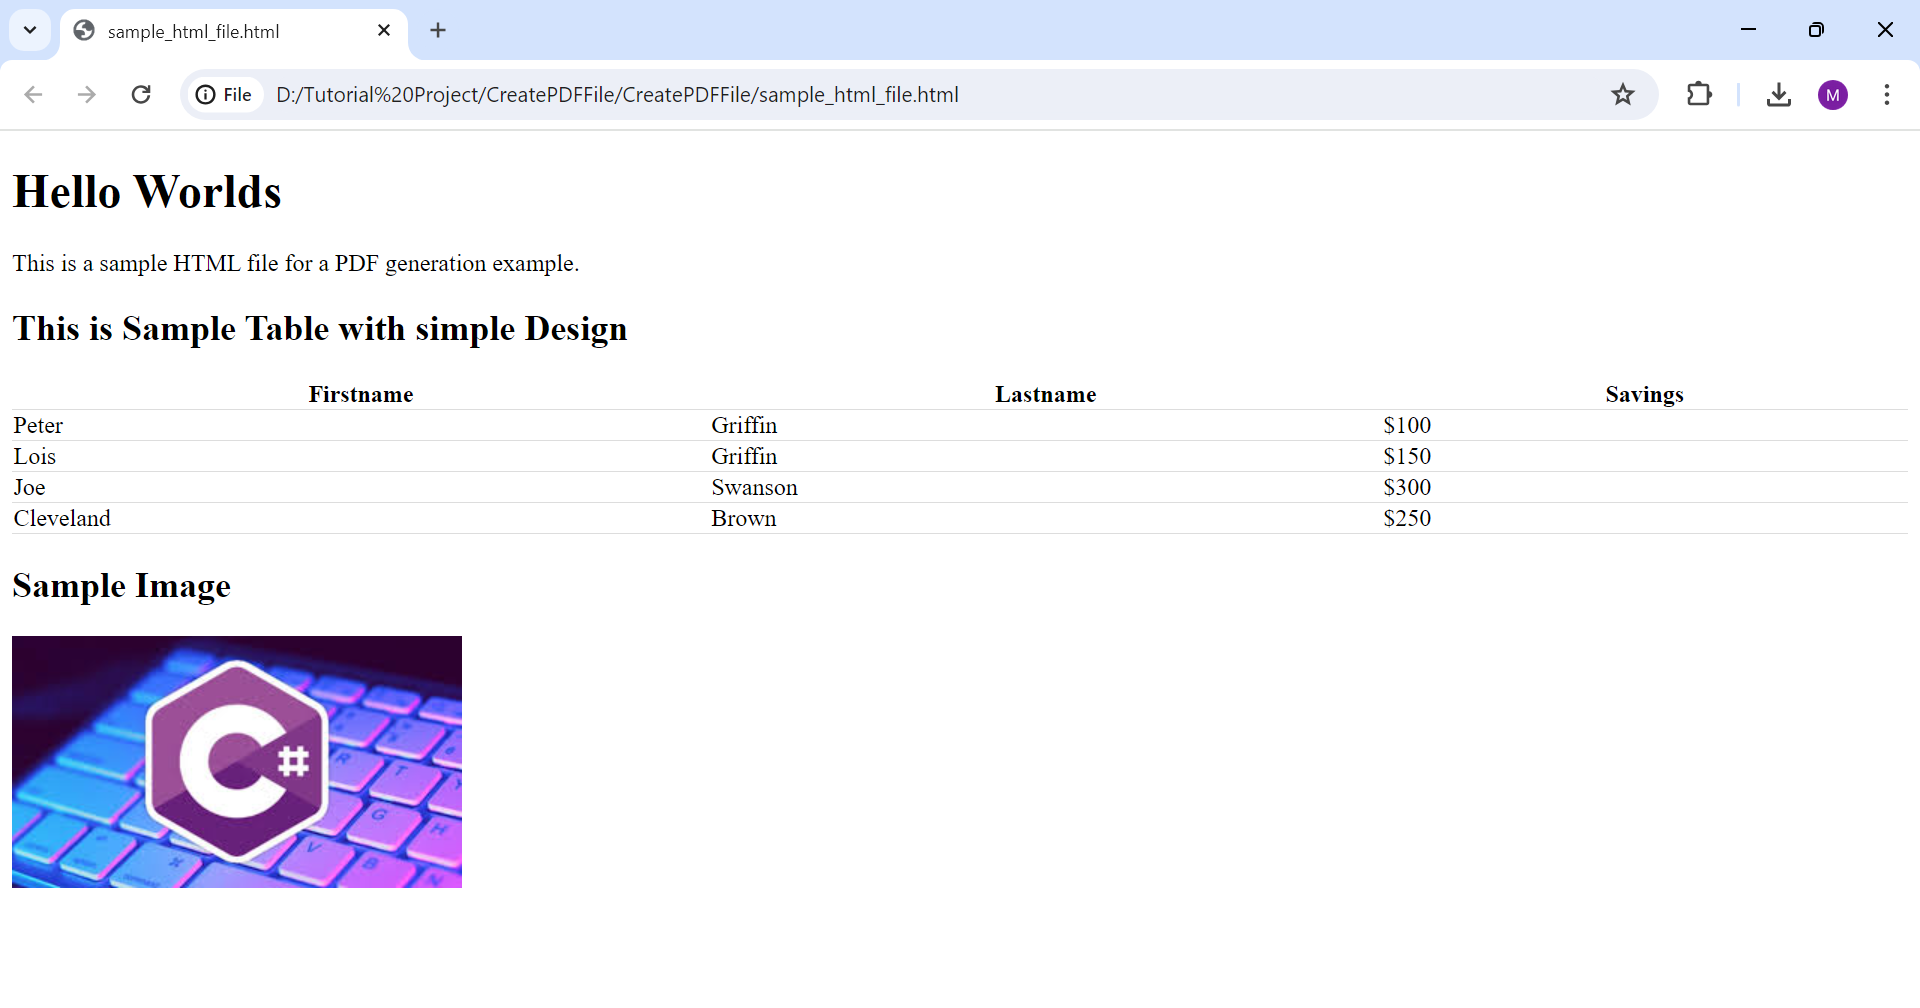This screenshot has width=1920, height=1008.
Task: Click the Savings column header
Action: click(1645, 394)
